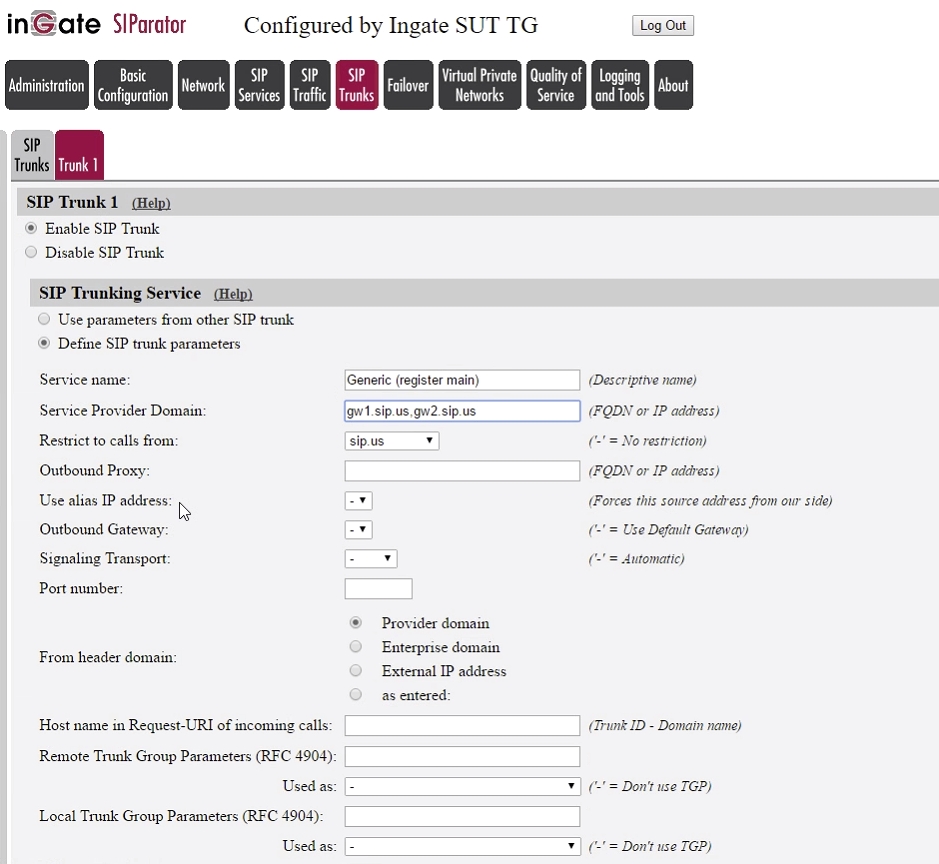Screen dimensions: 939x864
Task: Open Remote Trunk Group 'Used as' dropdown
Action: point(462,786)
